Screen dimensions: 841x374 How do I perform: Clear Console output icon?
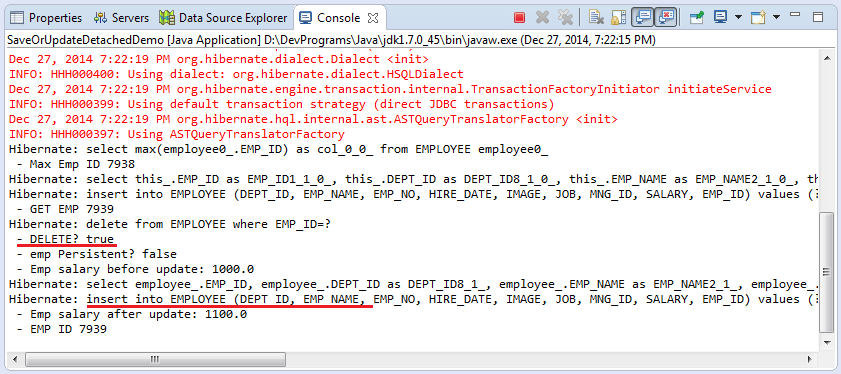coord(595,18)
